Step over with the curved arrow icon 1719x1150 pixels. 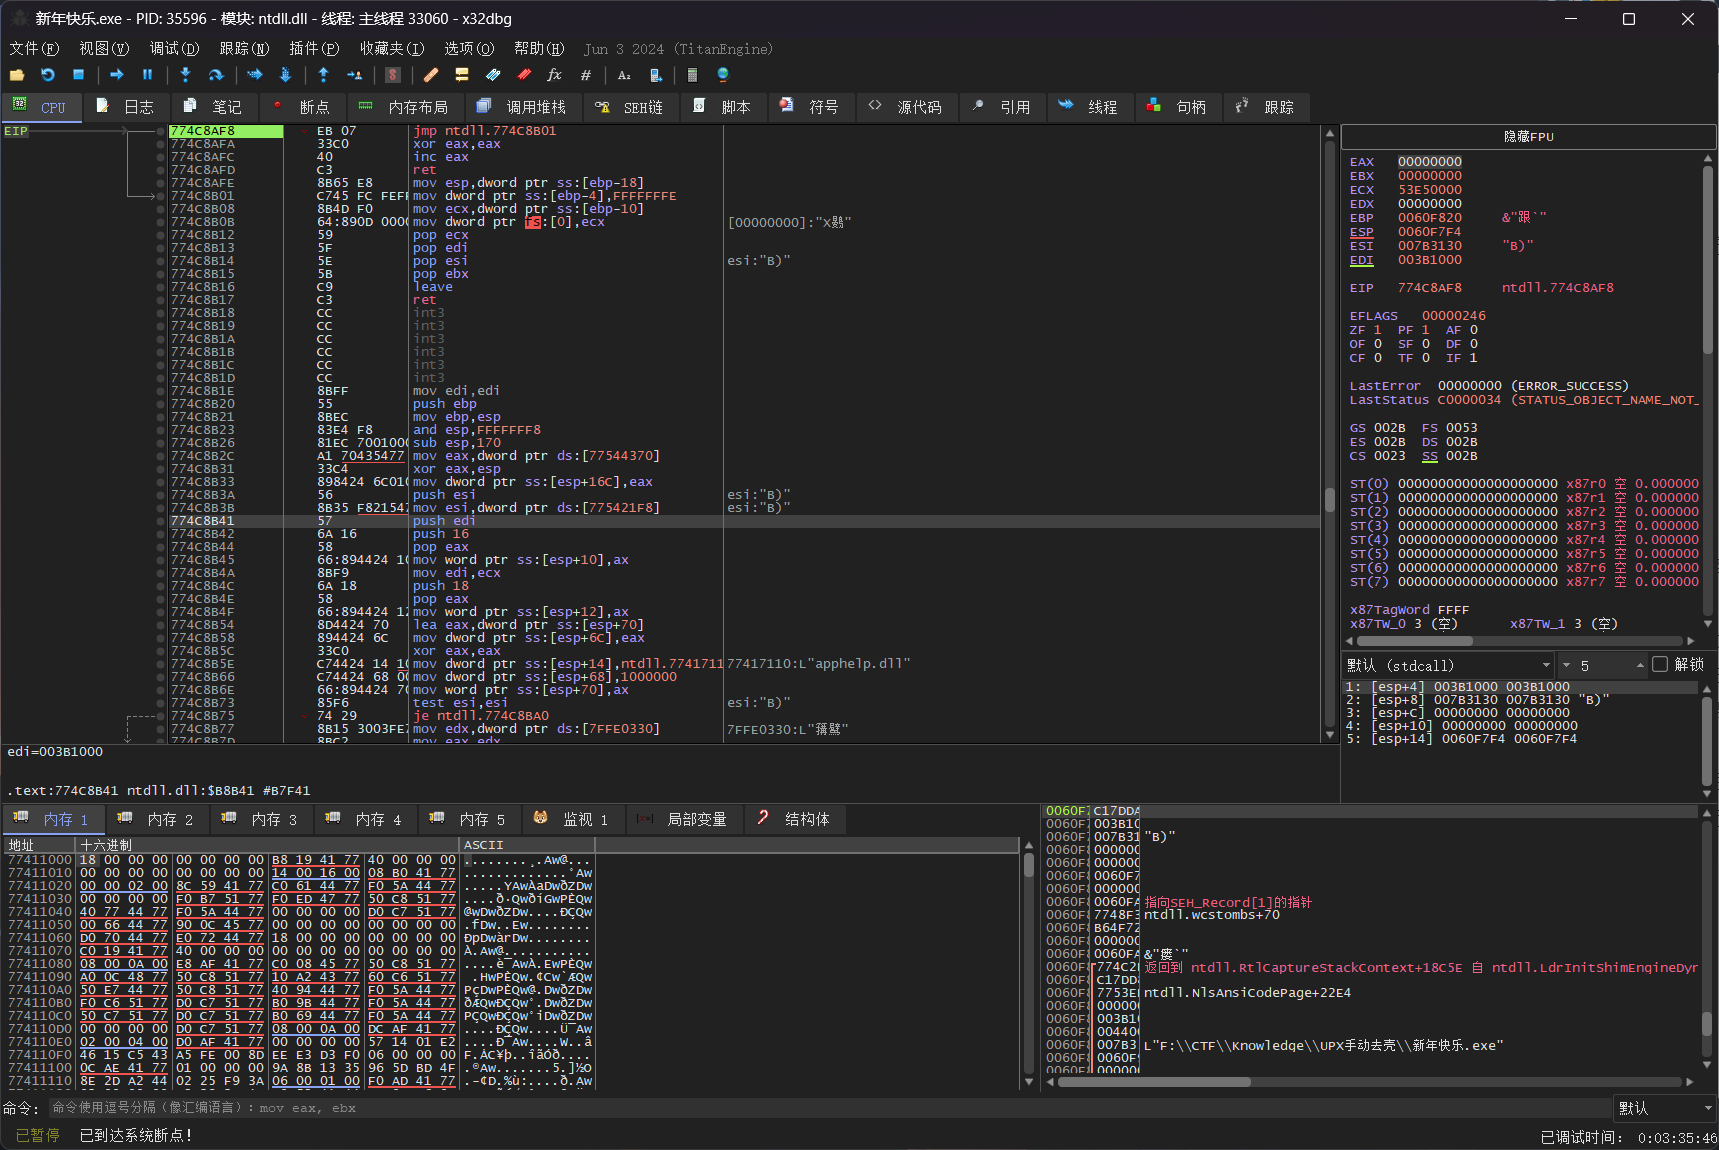[x=216, y=75]
